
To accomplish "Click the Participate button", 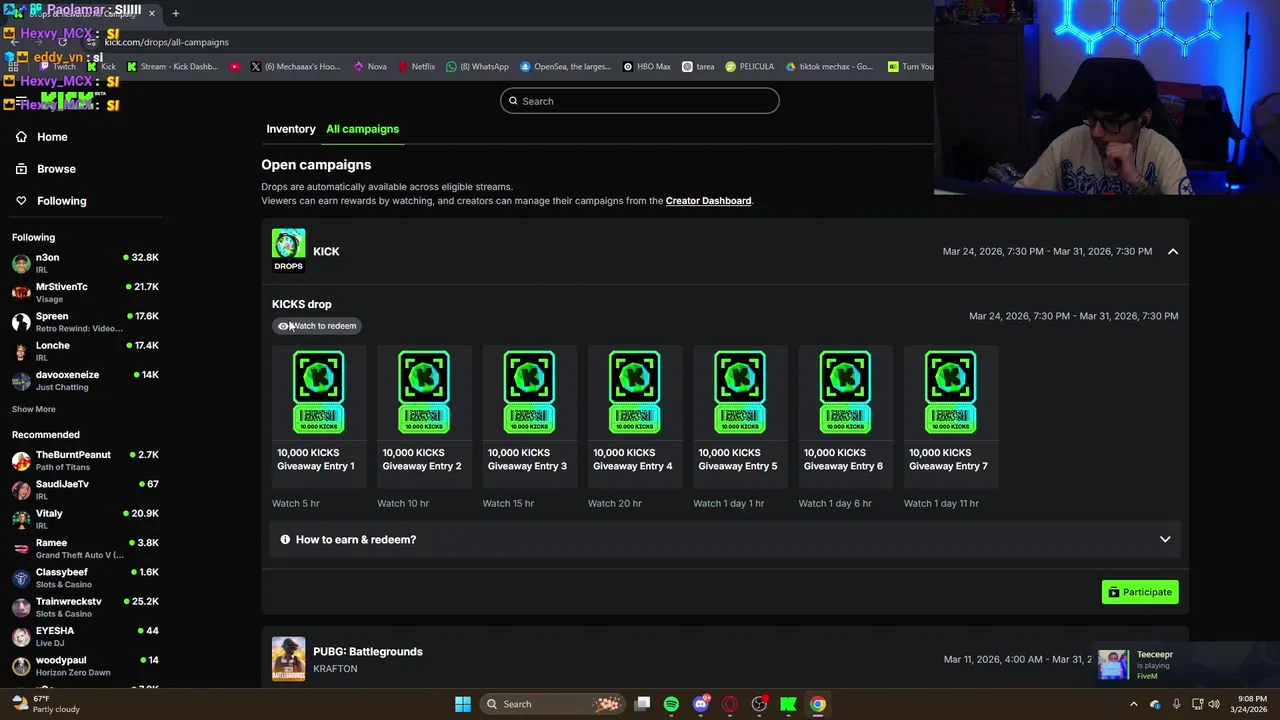I will point(1140,592).
